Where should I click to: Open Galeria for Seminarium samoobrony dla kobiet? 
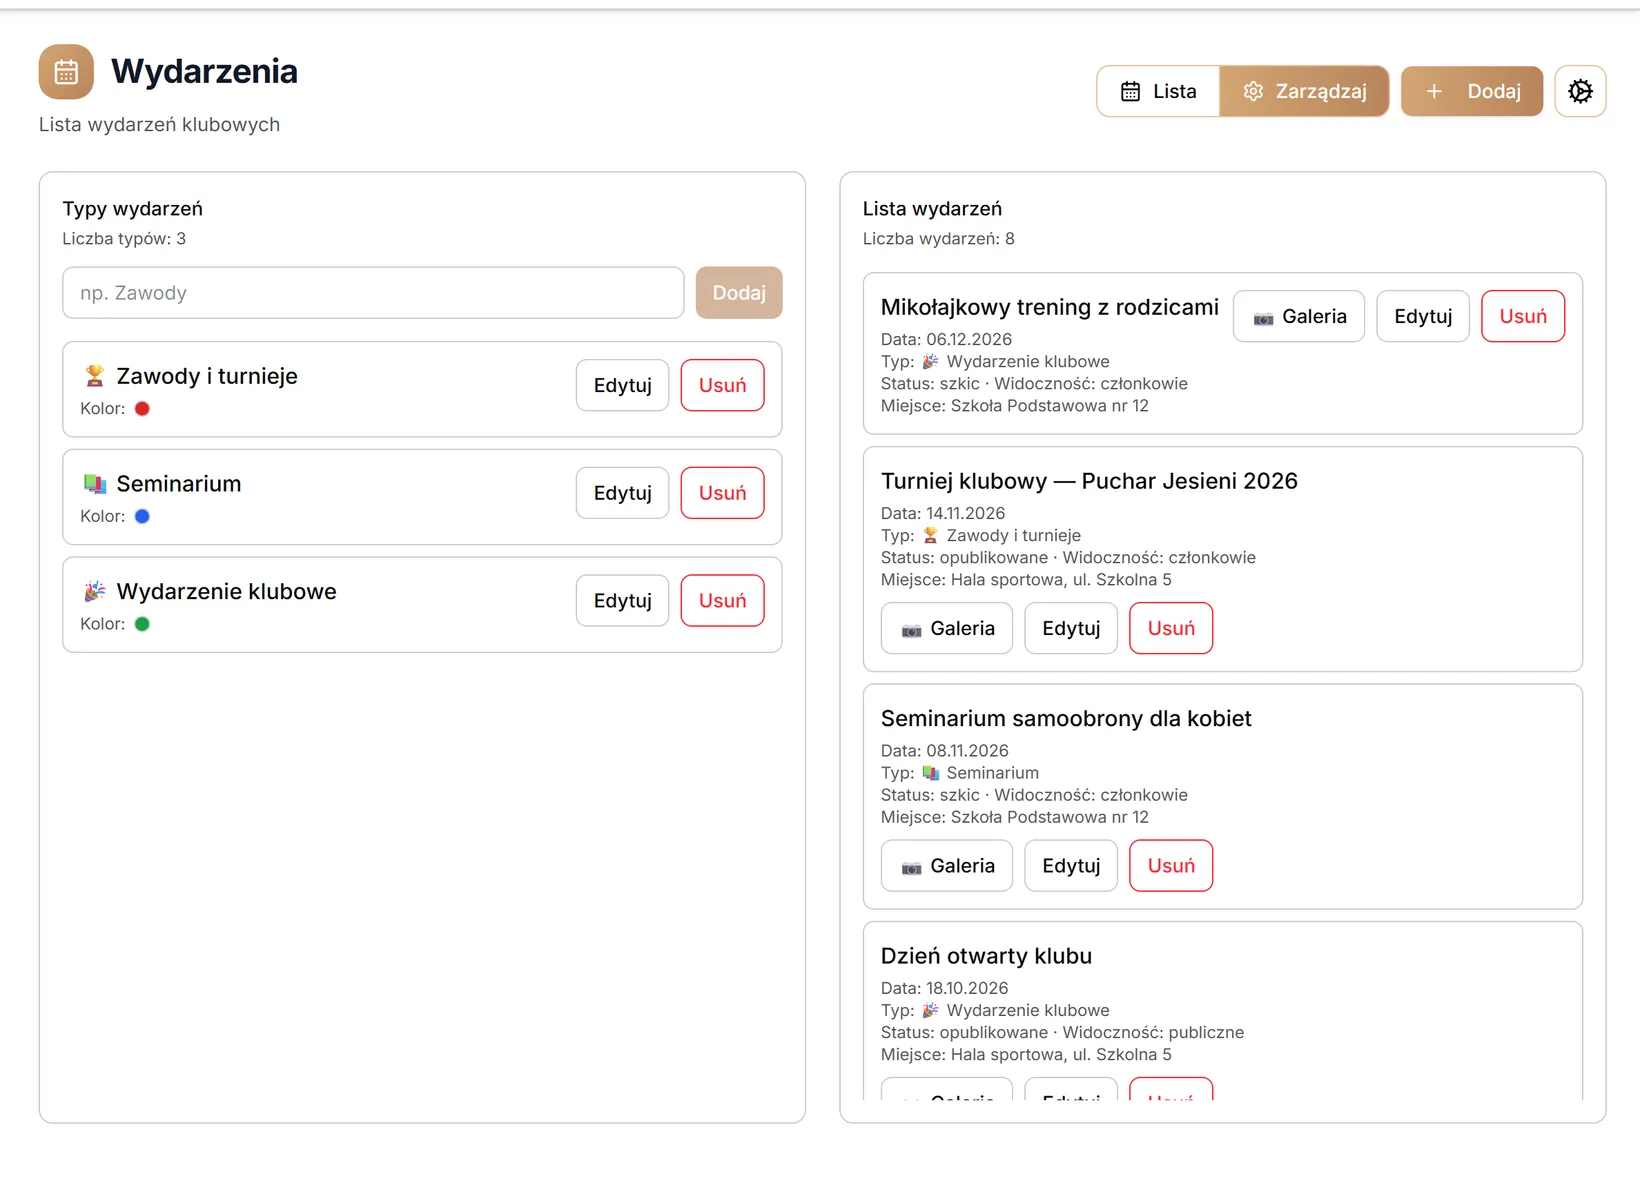[x=946, y=866]
